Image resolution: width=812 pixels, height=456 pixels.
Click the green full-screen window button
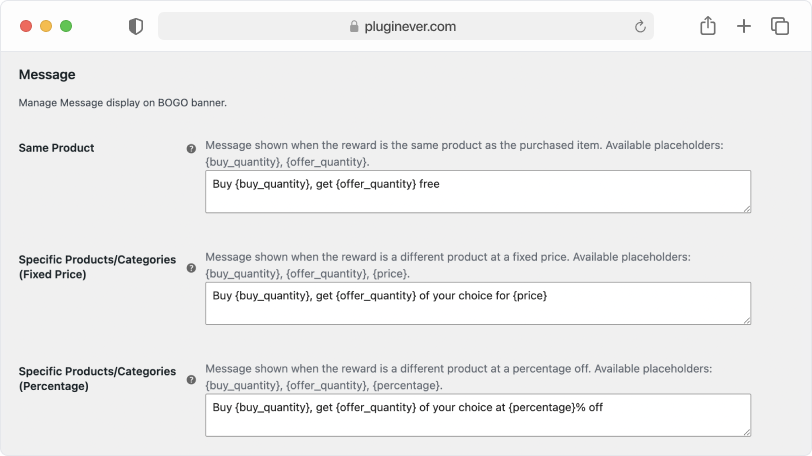tap(66, 26)
